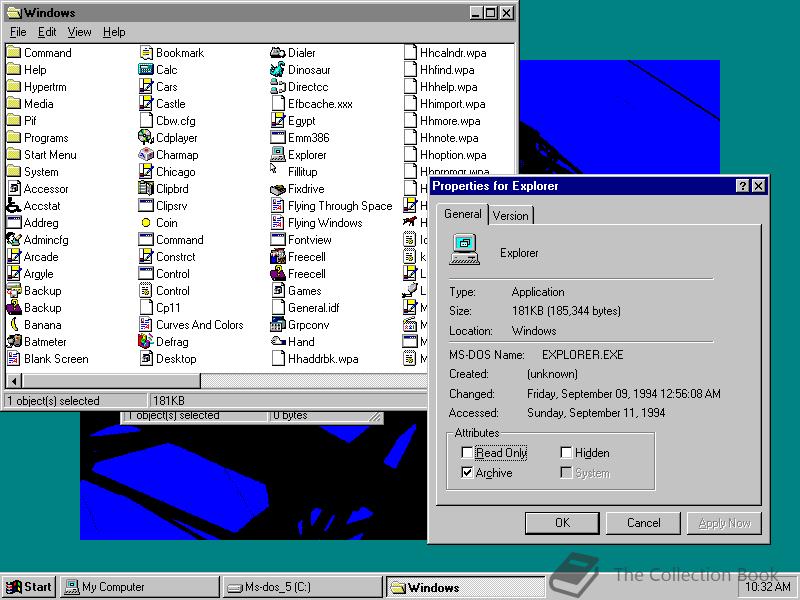Switch to the General tab
The height and width of the screenshot is (600, 800).
462,214
